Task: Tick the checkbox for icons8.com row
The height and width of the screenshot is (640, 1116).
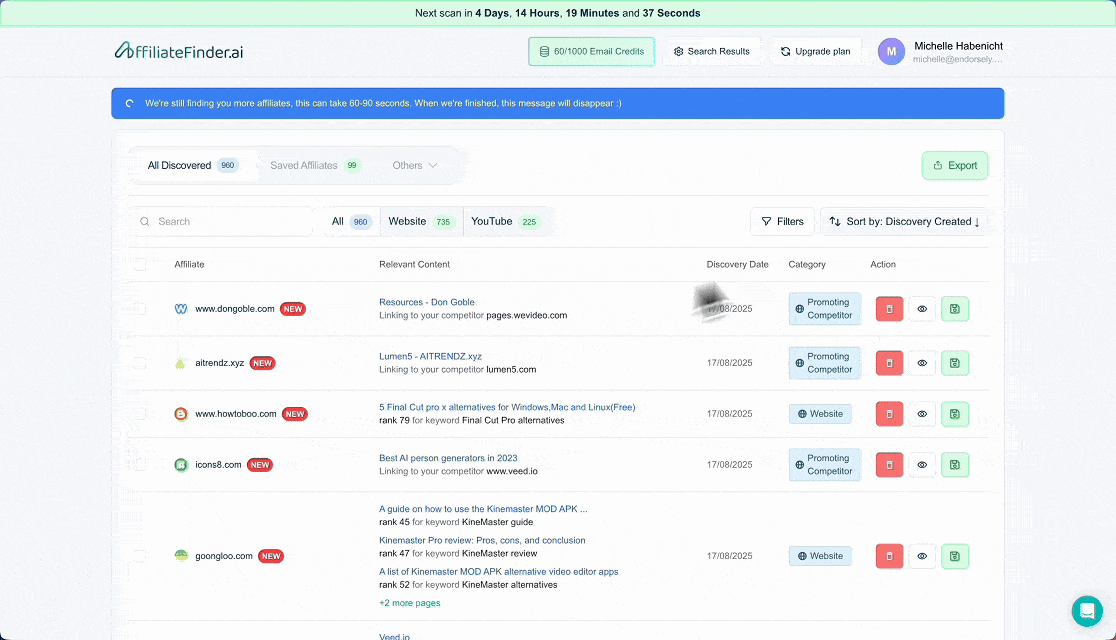Action: click(140, 465)
